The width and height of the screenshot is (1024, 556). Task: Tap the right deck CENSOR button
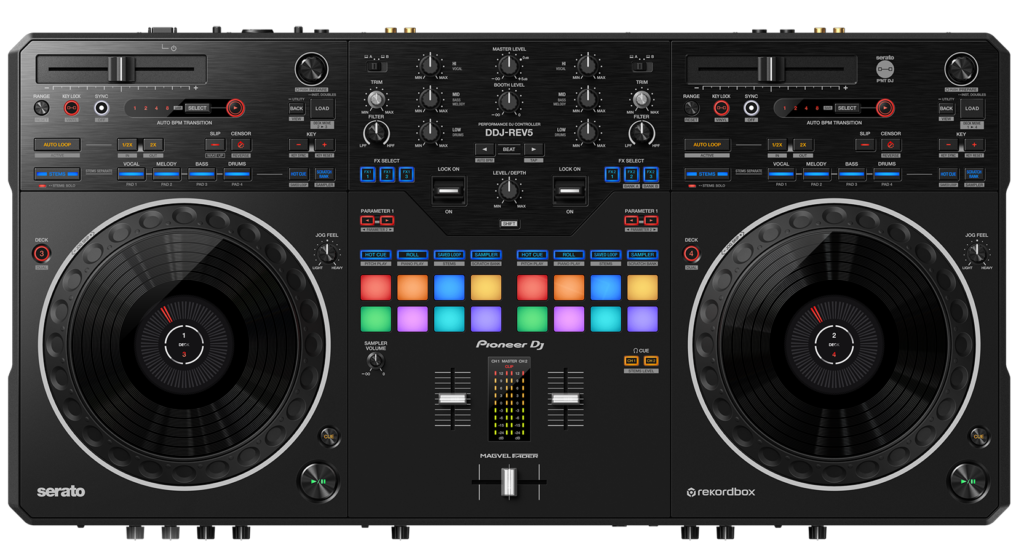(x=891, y=145)
